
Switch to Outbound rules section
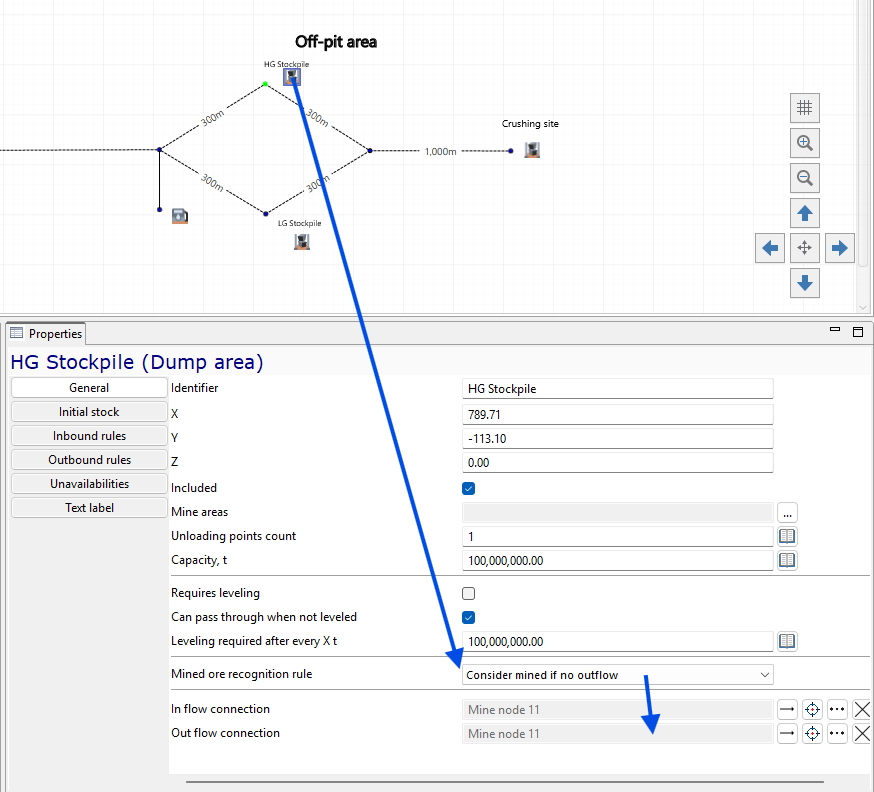[x=89, y=460]
